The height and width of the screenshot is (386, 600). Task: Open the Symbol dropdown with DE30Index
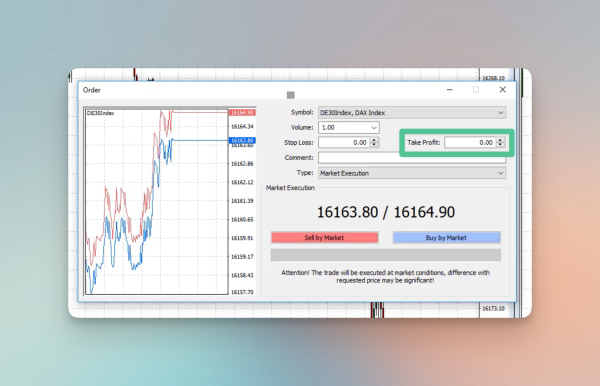[x=412, y=112]
